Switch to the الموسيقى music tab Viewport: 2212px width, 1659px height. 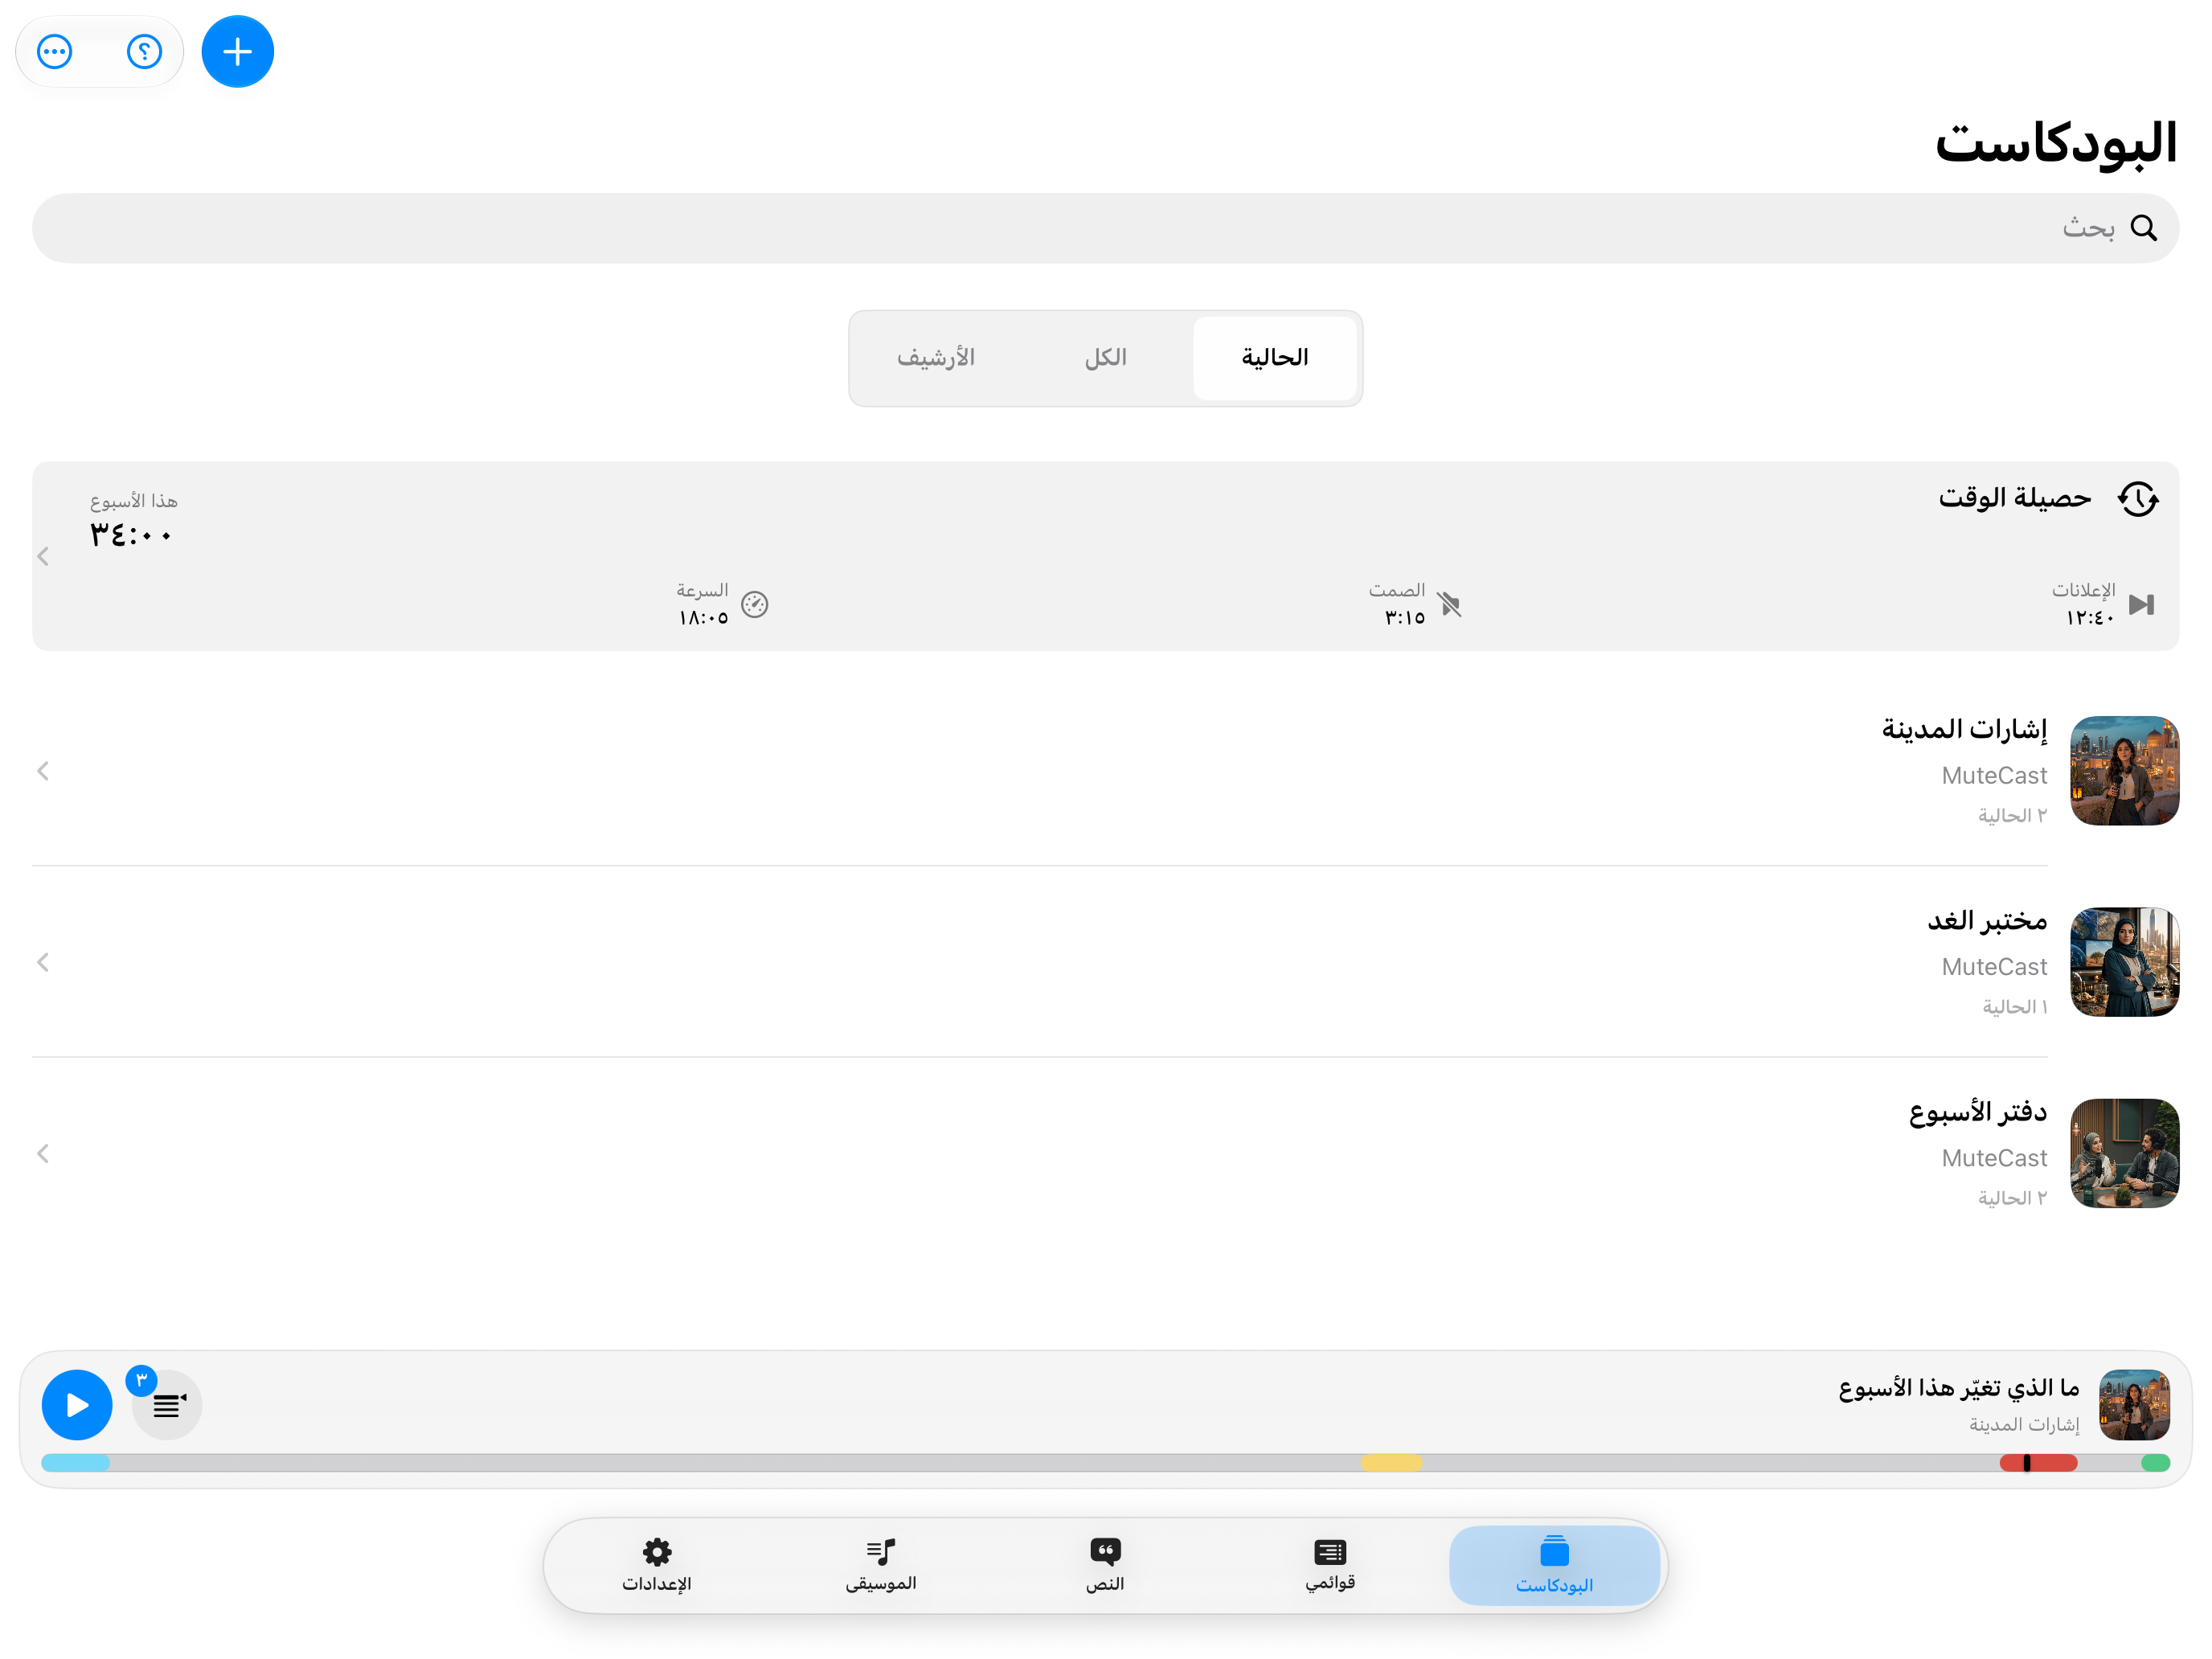click(x=881, y=1565)
